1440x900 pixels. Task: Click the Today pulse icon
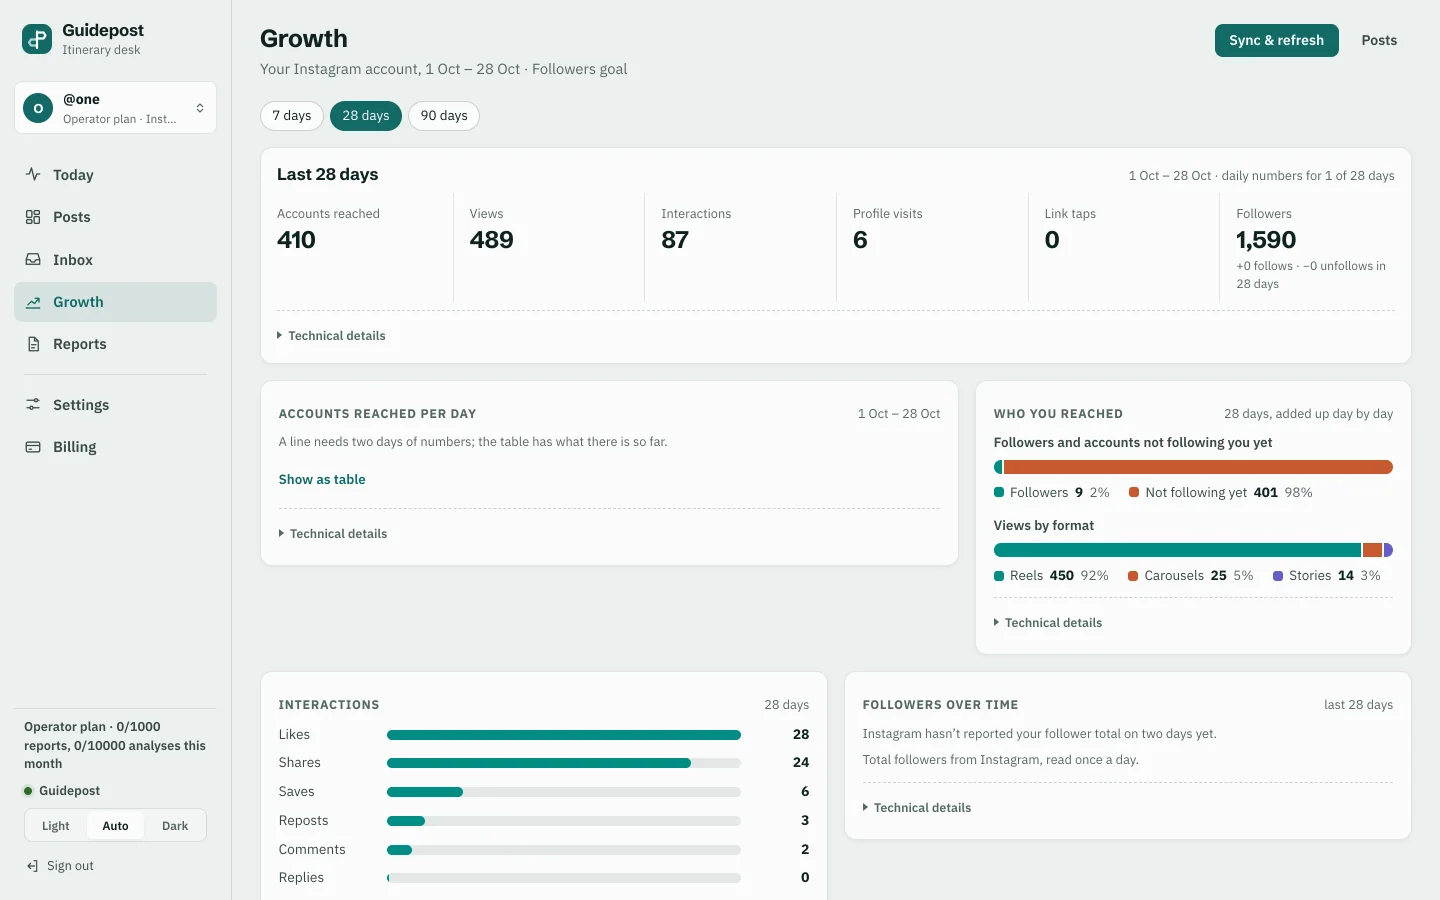coord(33,174)
